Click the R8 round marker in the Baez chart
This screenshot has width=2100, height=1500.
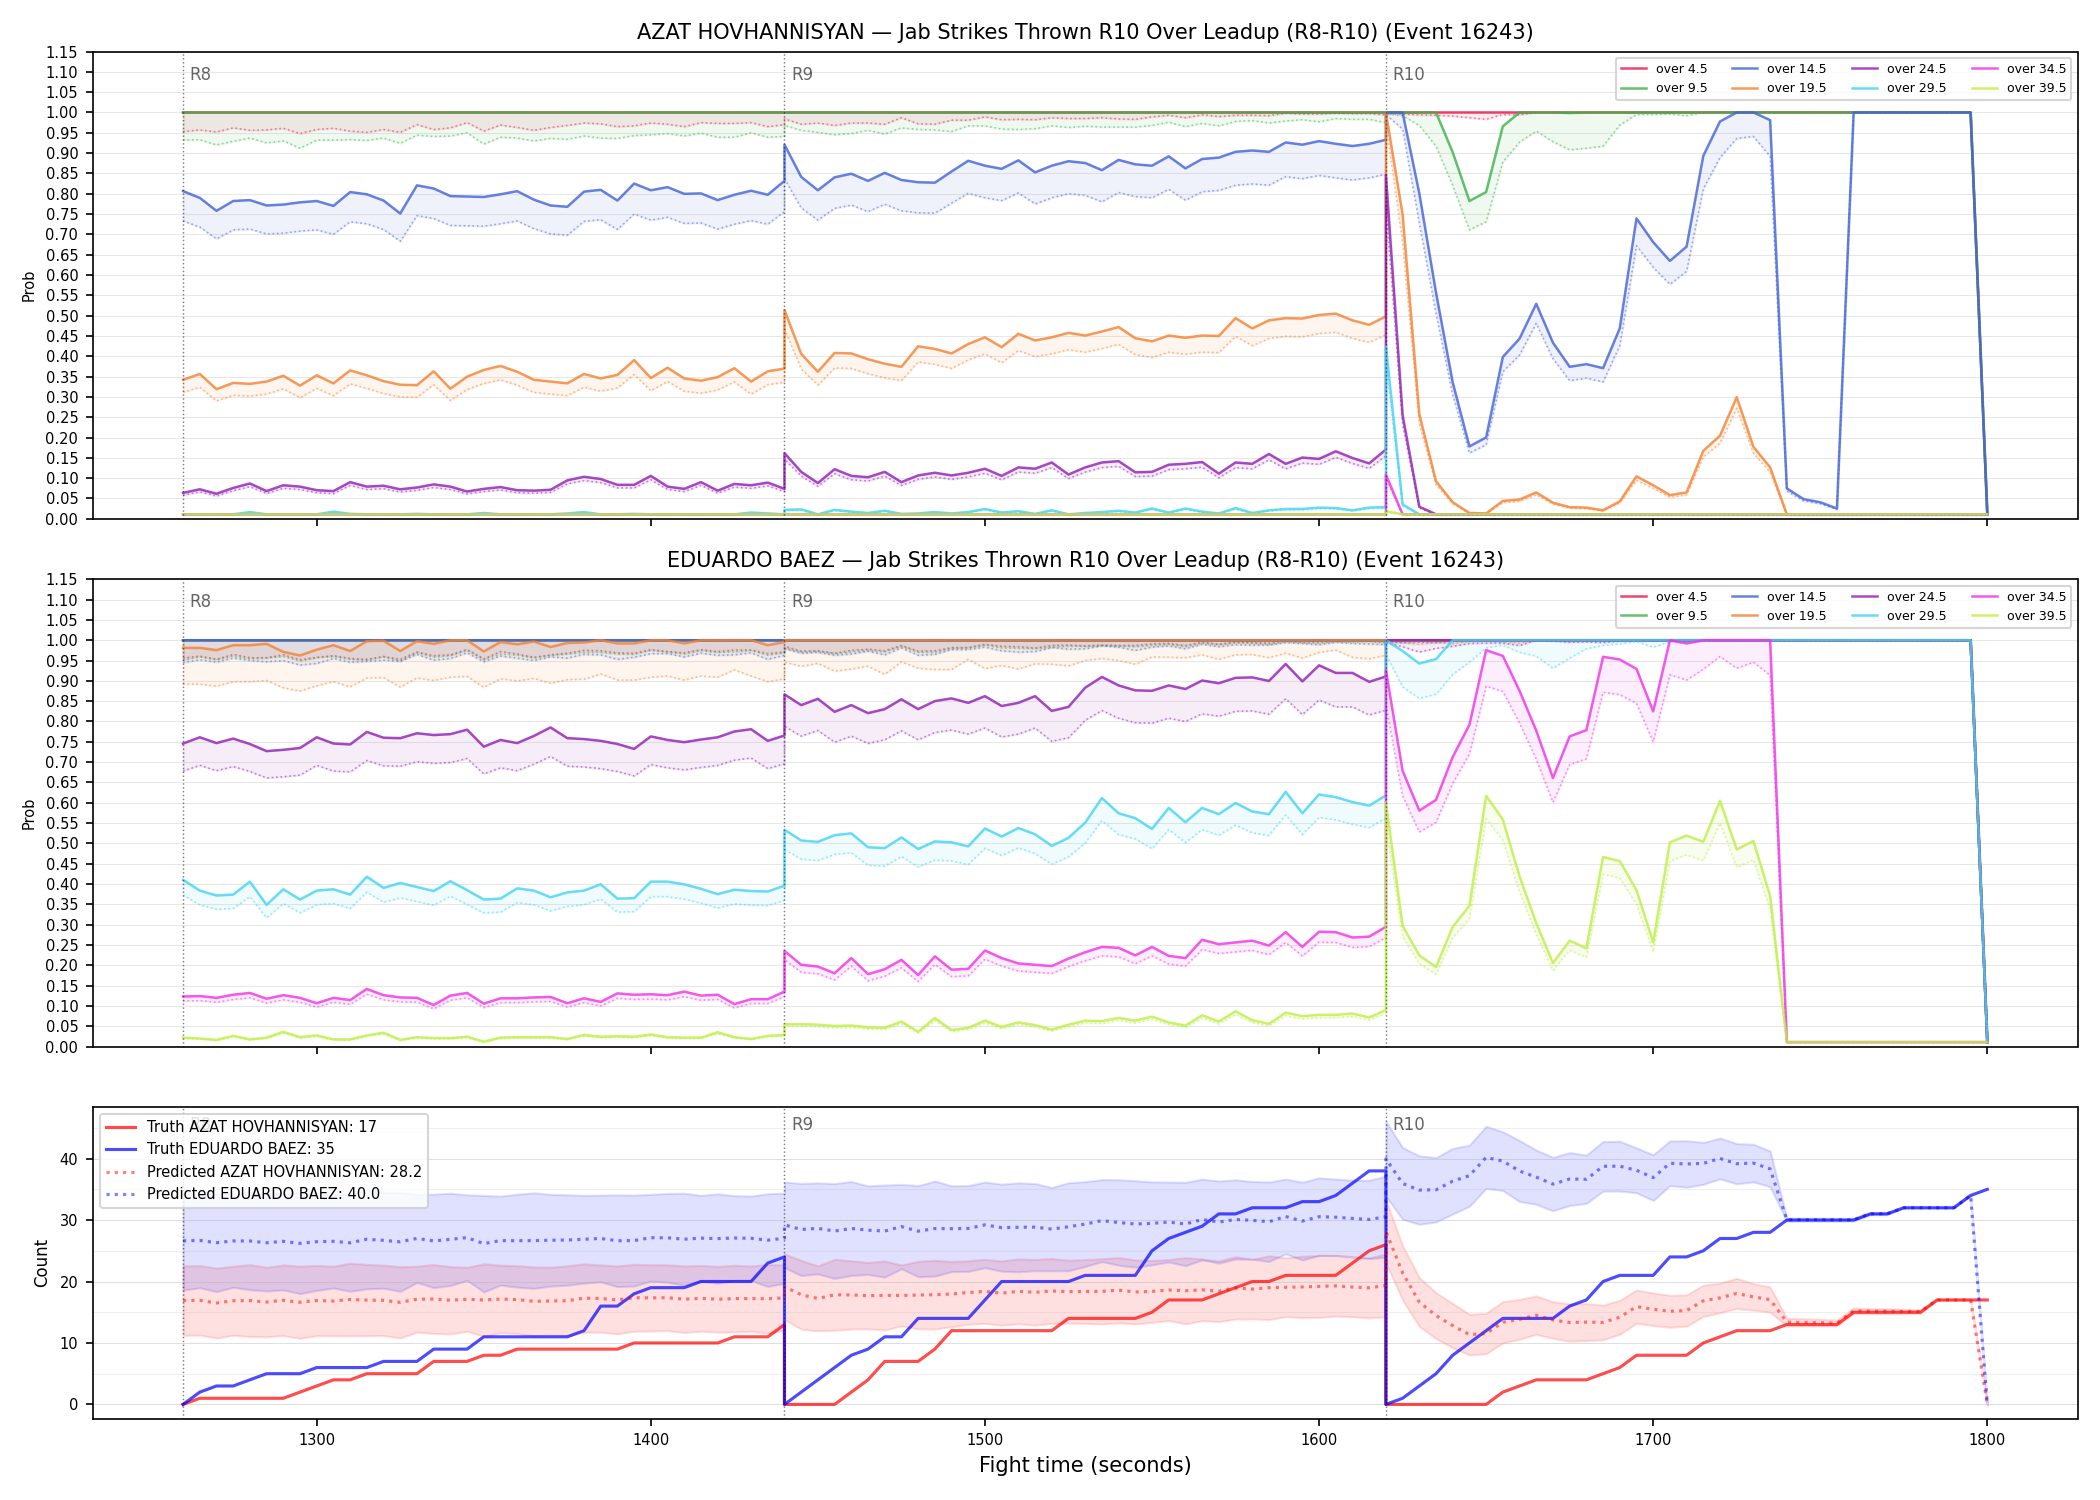click(x=200, y=601)
